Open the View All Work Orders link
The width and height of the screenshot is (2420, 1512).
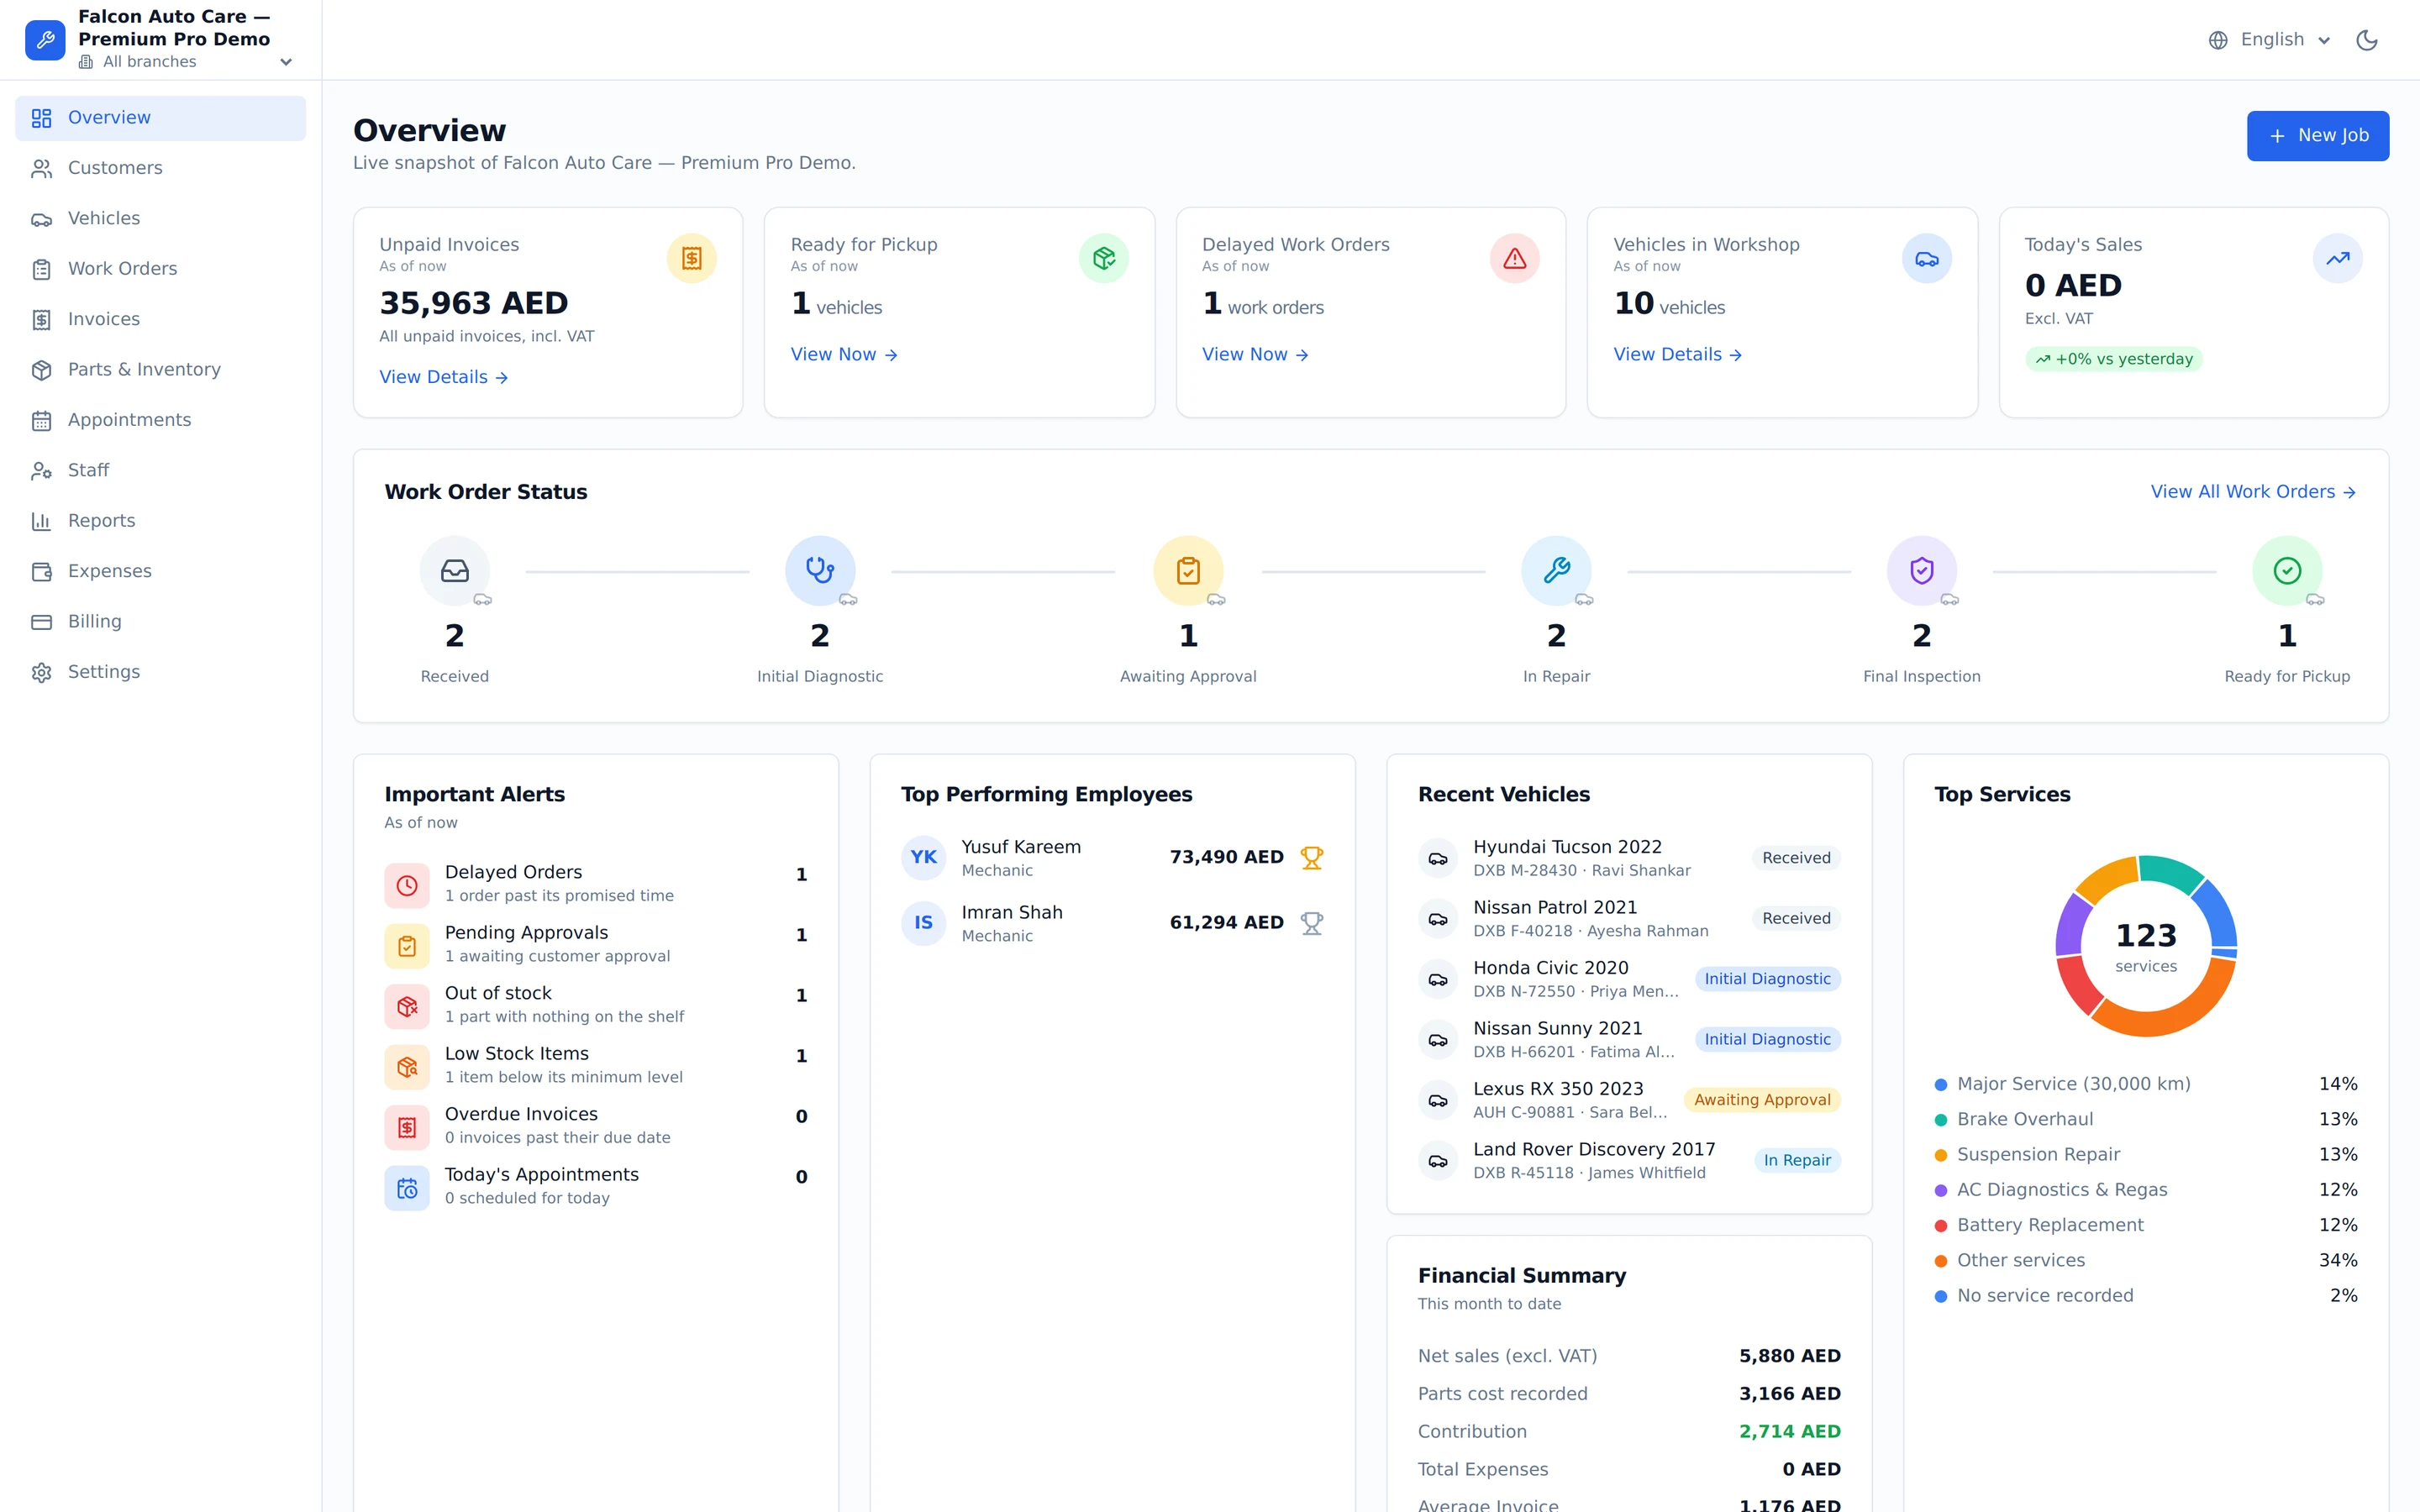tap(2253, 492)
